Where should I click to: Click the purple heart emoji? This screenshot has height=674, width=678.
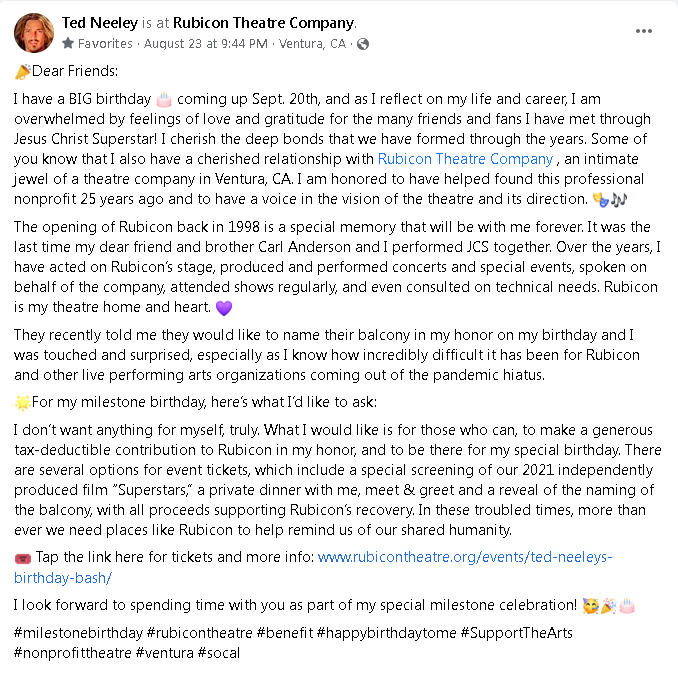[224, 309]
